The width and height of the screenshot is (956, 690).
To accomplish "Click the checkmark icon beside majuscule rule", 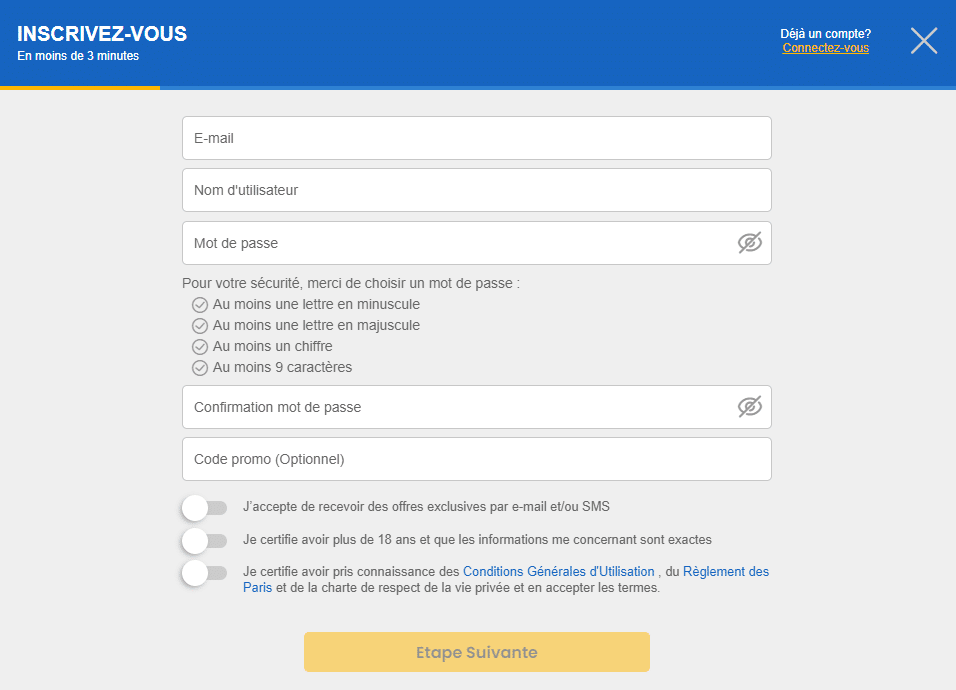I will click(x=200, y=325).
